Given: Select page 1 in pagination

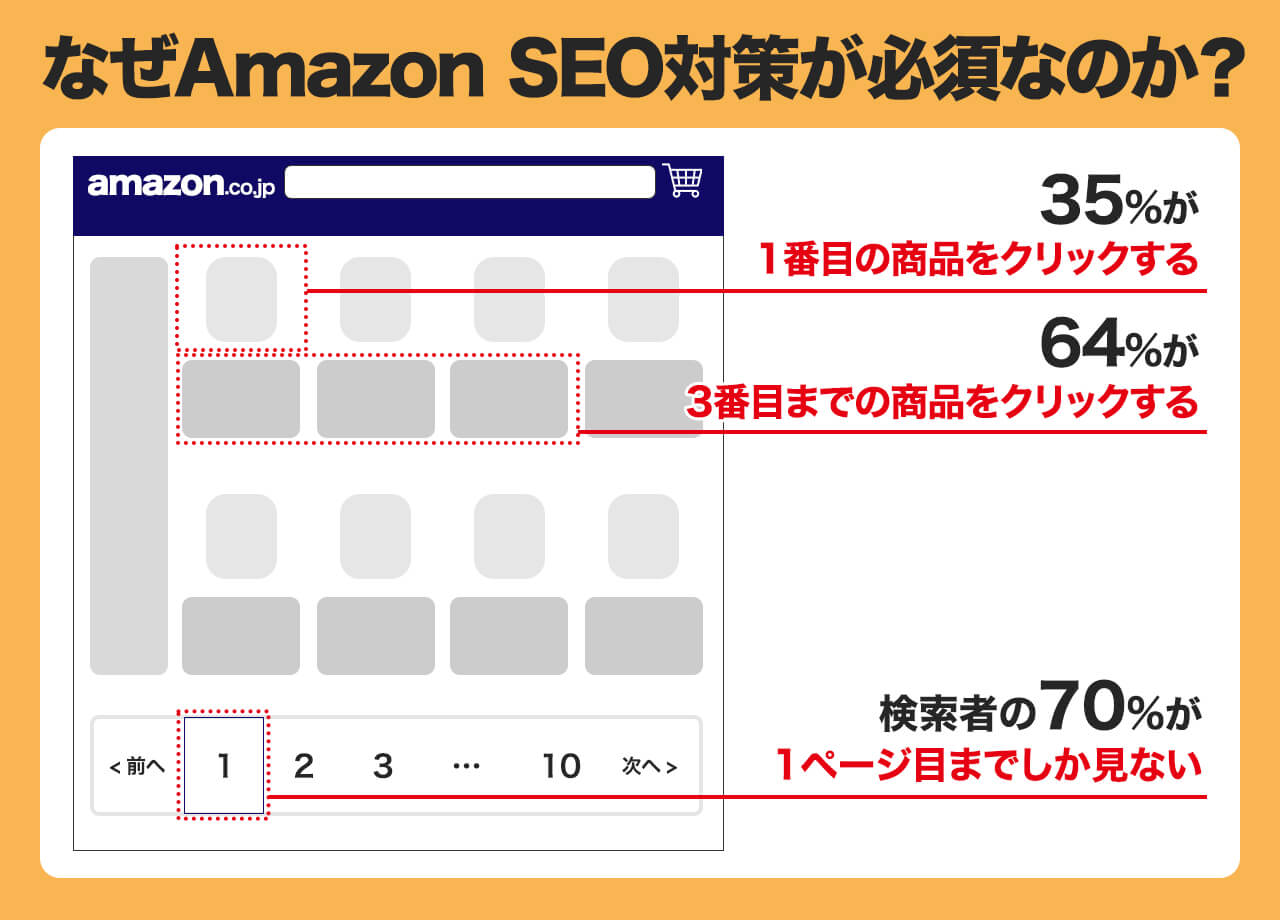Looking at the screenshot, I should [x=224, y=766].
